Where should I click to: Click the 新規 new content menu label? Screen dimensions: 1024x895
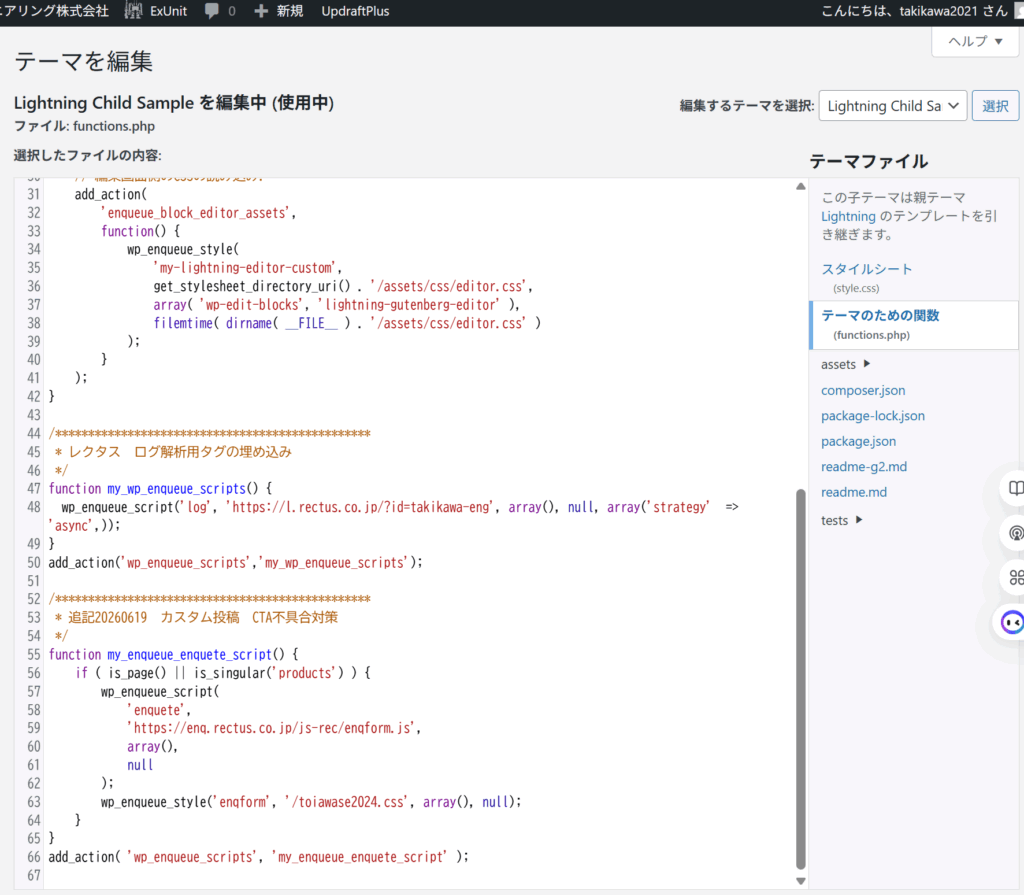289,11
